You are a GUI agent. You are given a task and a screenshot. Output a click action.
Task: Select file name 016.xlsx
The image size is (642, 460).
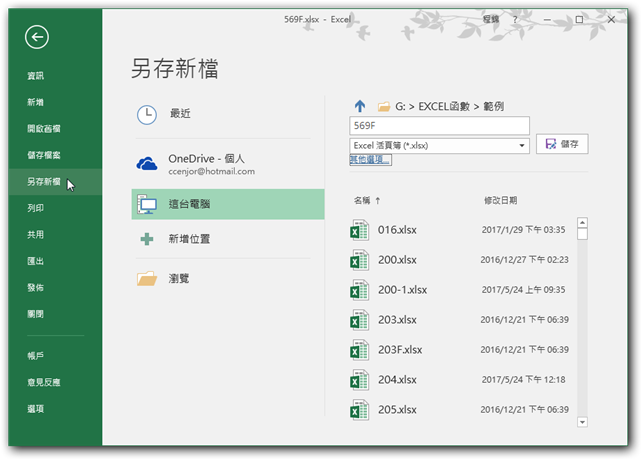point(397,230)
